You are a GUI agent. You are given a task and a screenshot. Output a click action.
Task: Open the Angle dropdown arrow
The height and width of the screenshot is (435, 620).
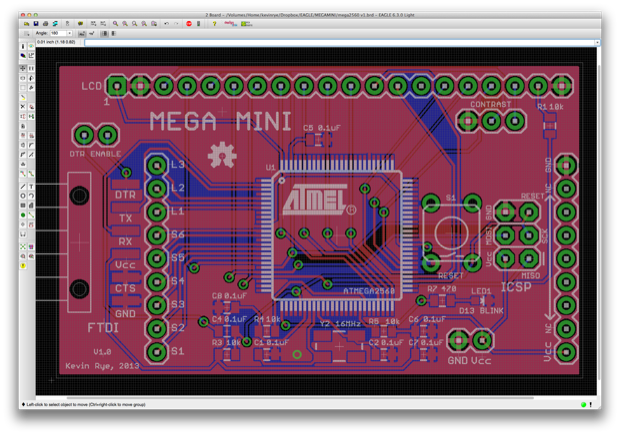coord(70,34)
